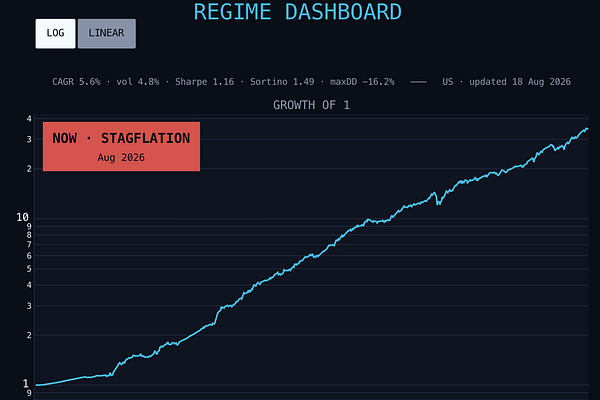Click the 'updated 18 Aug 2026' text
This screenshot has width=600, height=400.
pos(520,82)
